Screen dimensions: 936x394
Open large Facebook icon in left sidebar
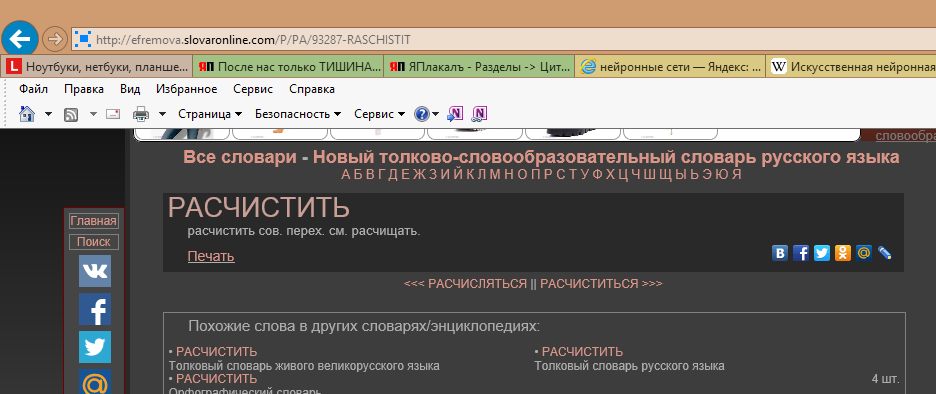tap(95, 309)
